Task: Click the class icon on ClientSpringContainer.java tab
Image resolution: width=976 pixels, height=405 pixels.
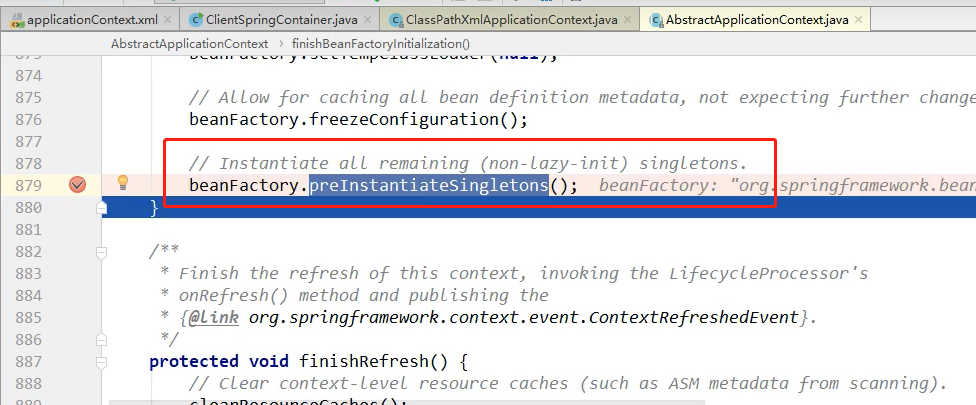Action: click(197, 20)
